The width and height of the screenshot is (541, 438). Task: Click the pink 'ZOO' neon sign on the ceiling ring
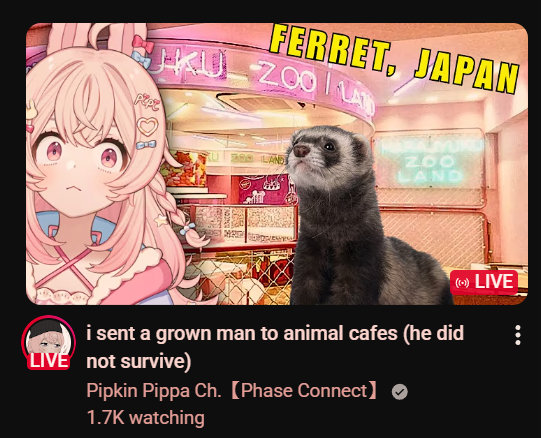click(x=287, y=78)
